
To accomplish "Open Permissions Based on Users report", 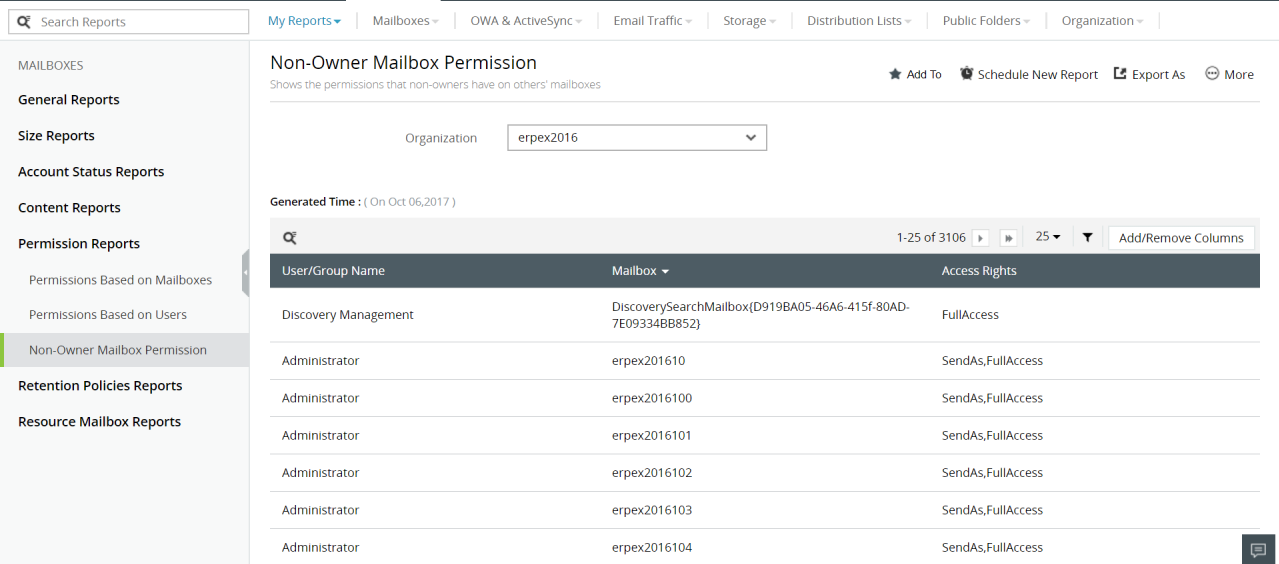I will 108,315.
